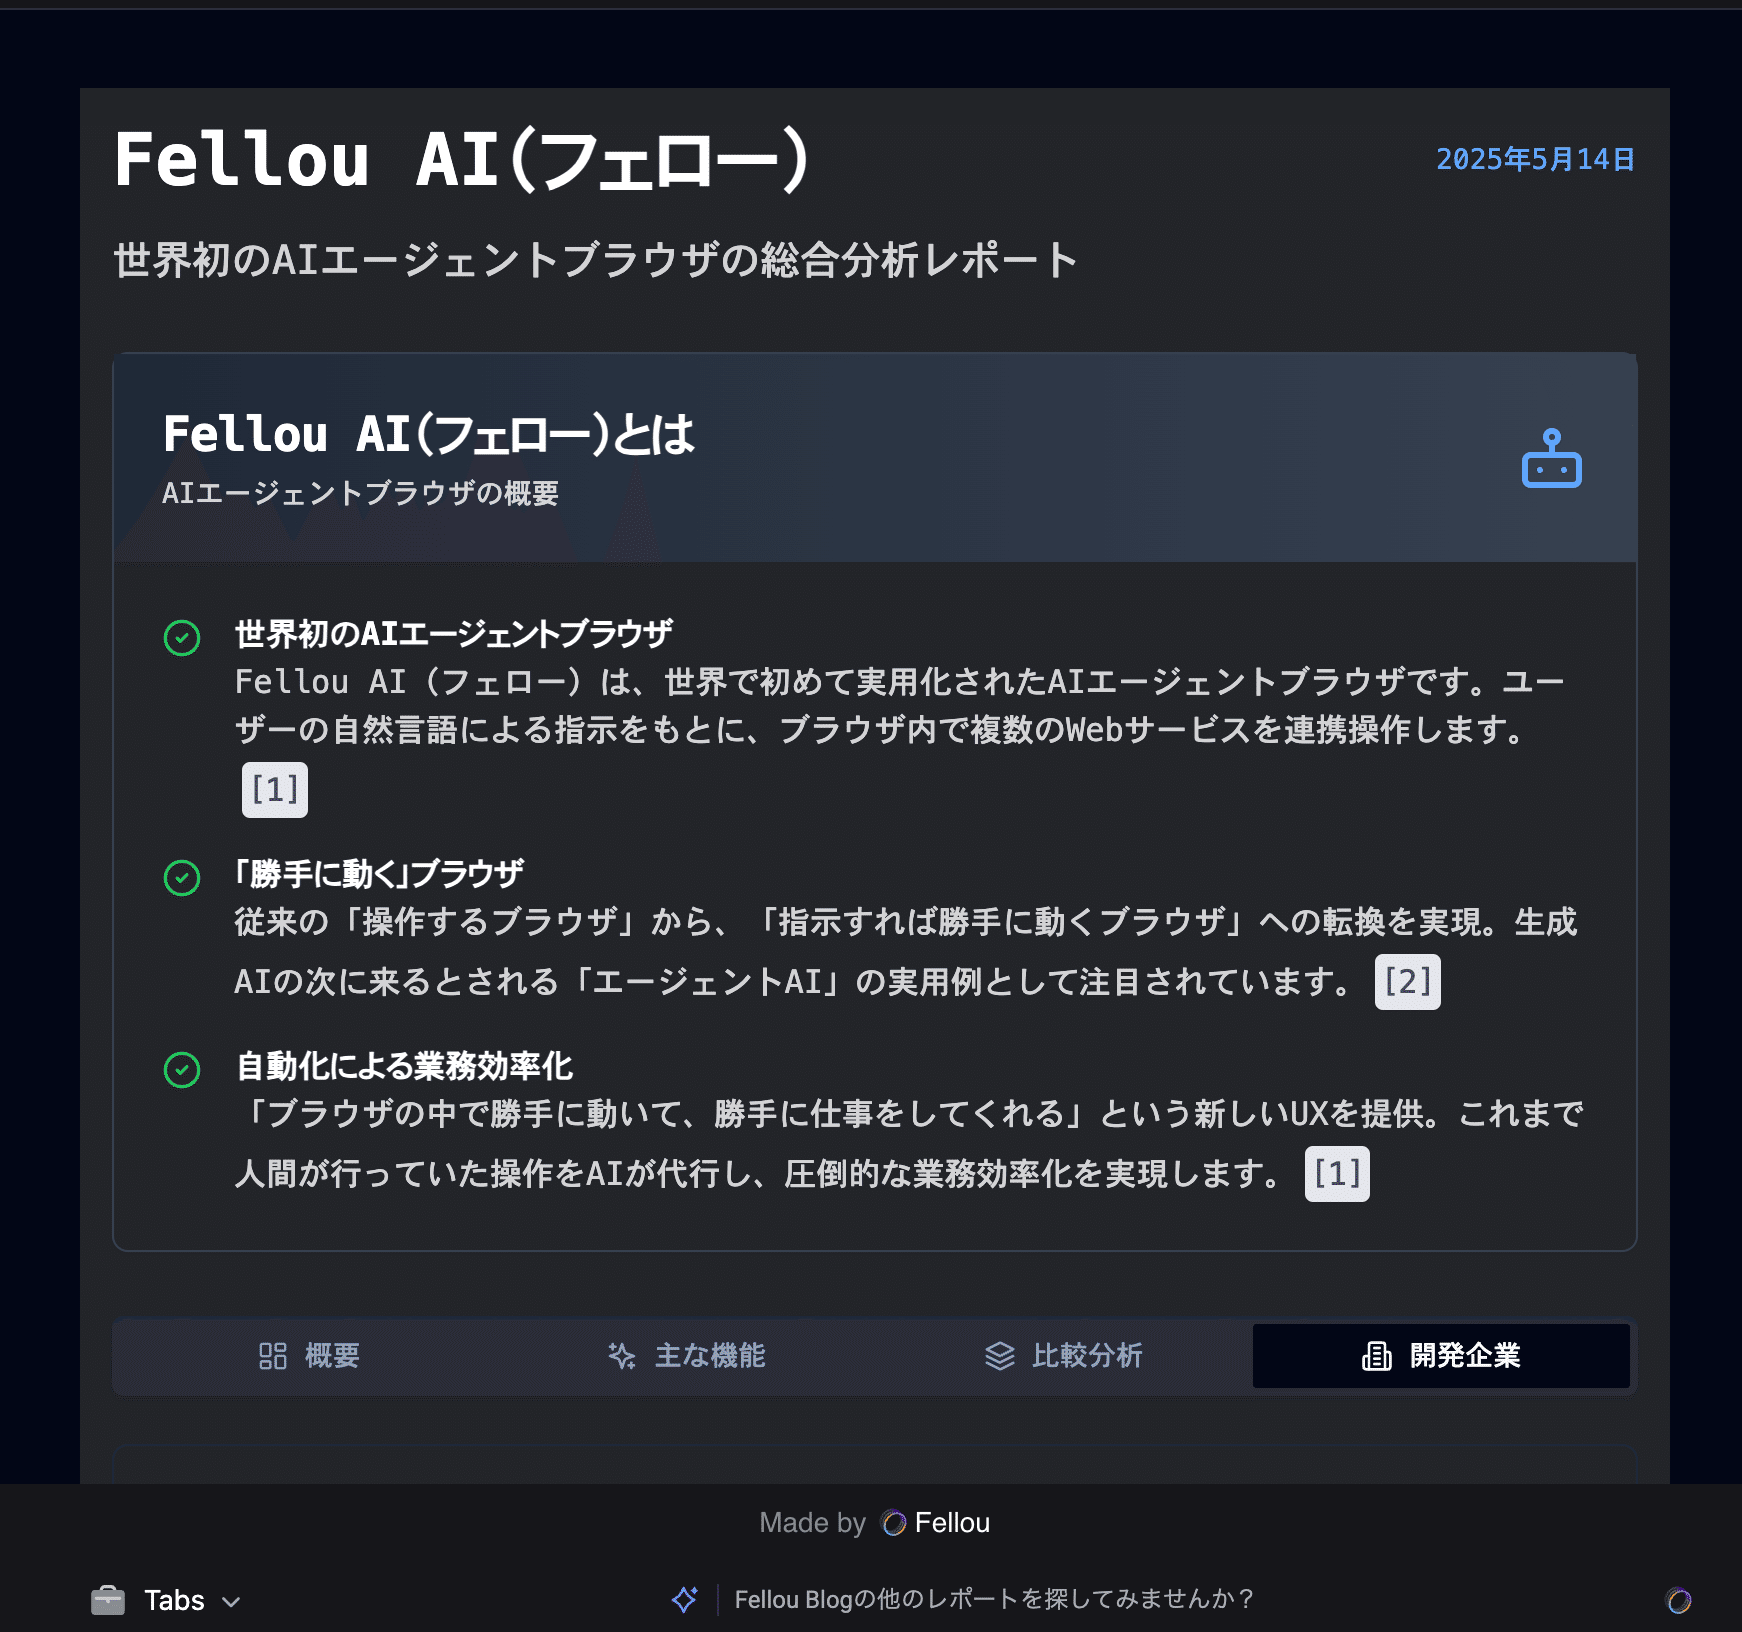This screenshot has width=1742, height=1632.
Task: Open the citation [2] reference badge
Action: click(x=1407, y=982)
